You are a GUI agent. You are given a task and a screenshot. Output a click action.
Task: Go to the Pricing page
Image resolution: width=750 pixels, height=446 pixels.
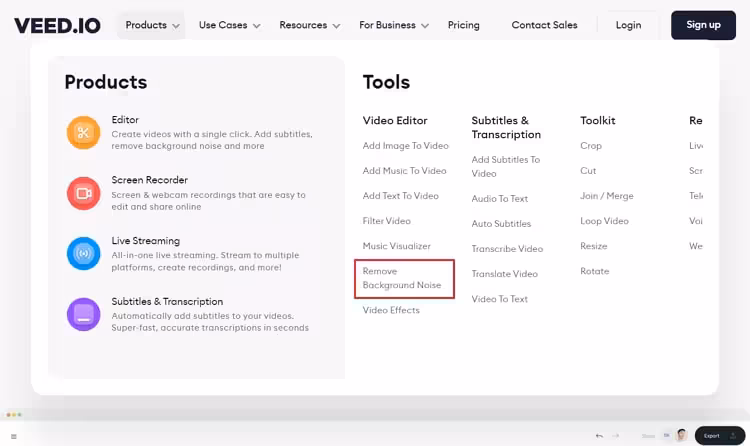[464, 25]
